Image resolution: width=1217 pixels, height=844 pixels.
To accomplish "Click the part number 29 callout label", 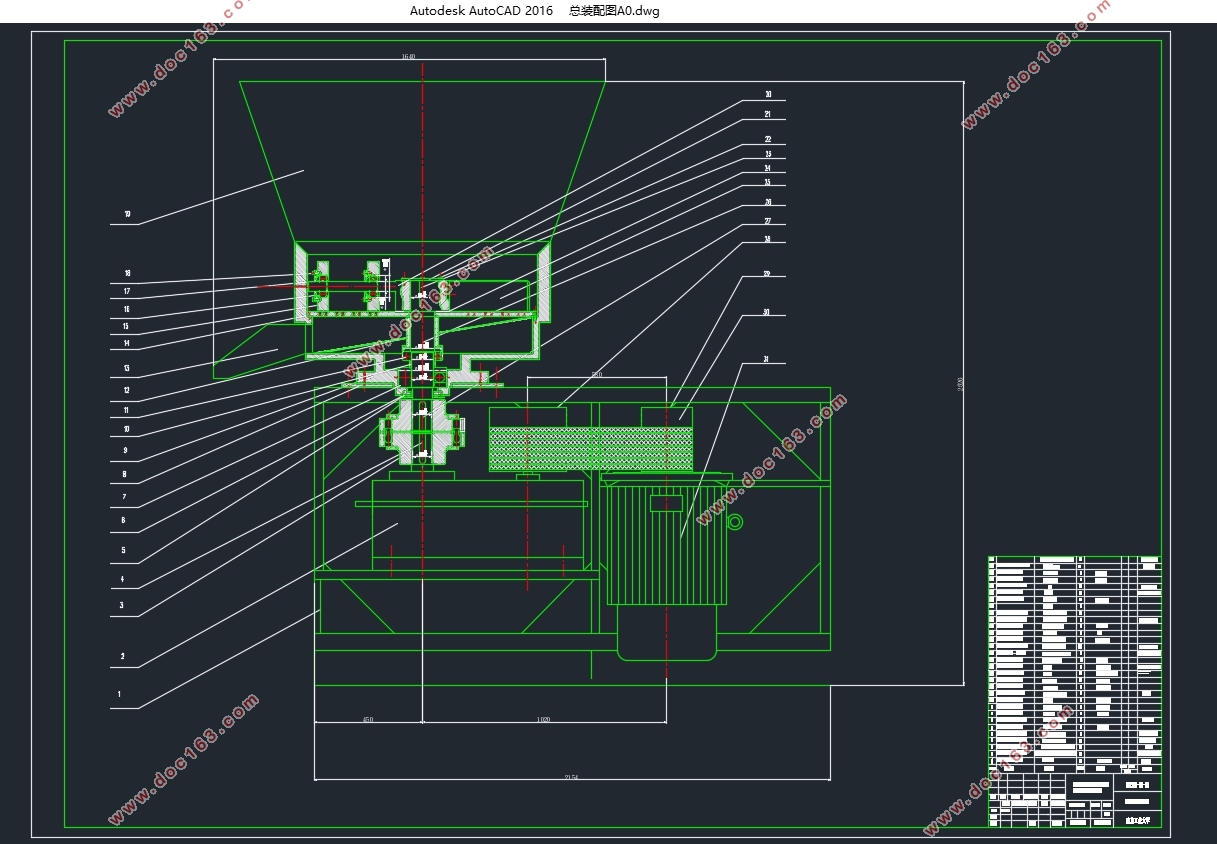I will (x=767, y=274).
